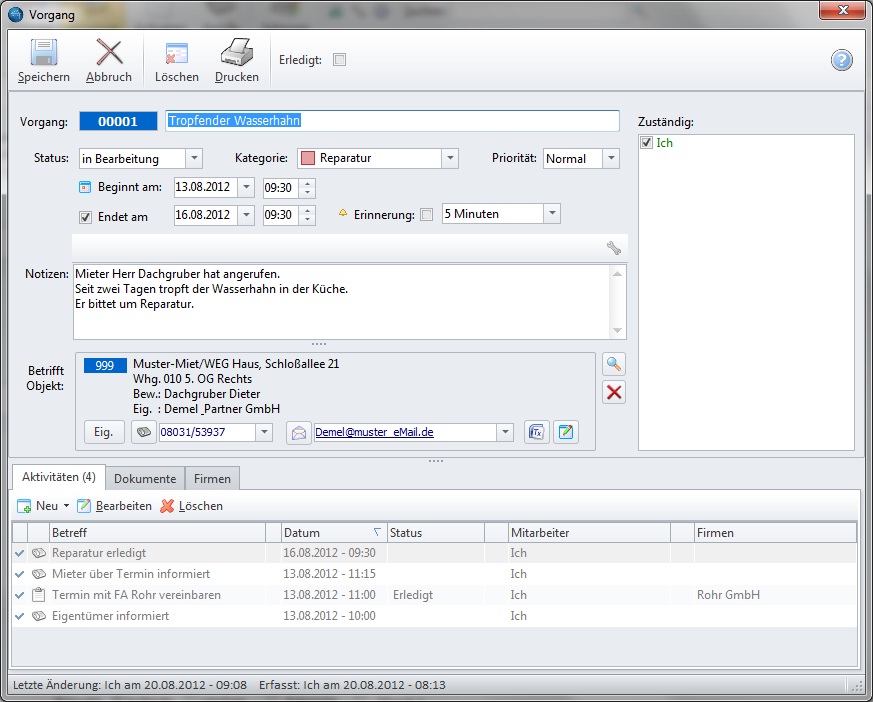Click the Endet am time stepper
Image resolution: width=873 pixels, height=702 pixels.
pos(307,214)
